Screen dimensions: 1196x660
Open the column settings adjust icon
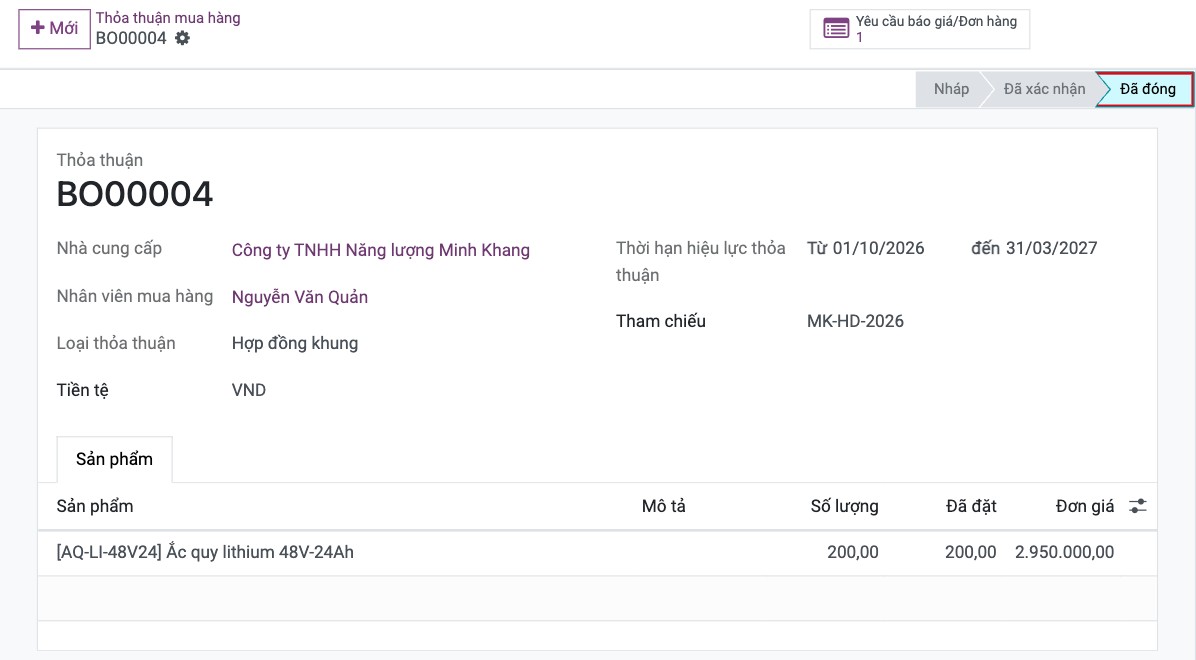tap(1137, 506)
